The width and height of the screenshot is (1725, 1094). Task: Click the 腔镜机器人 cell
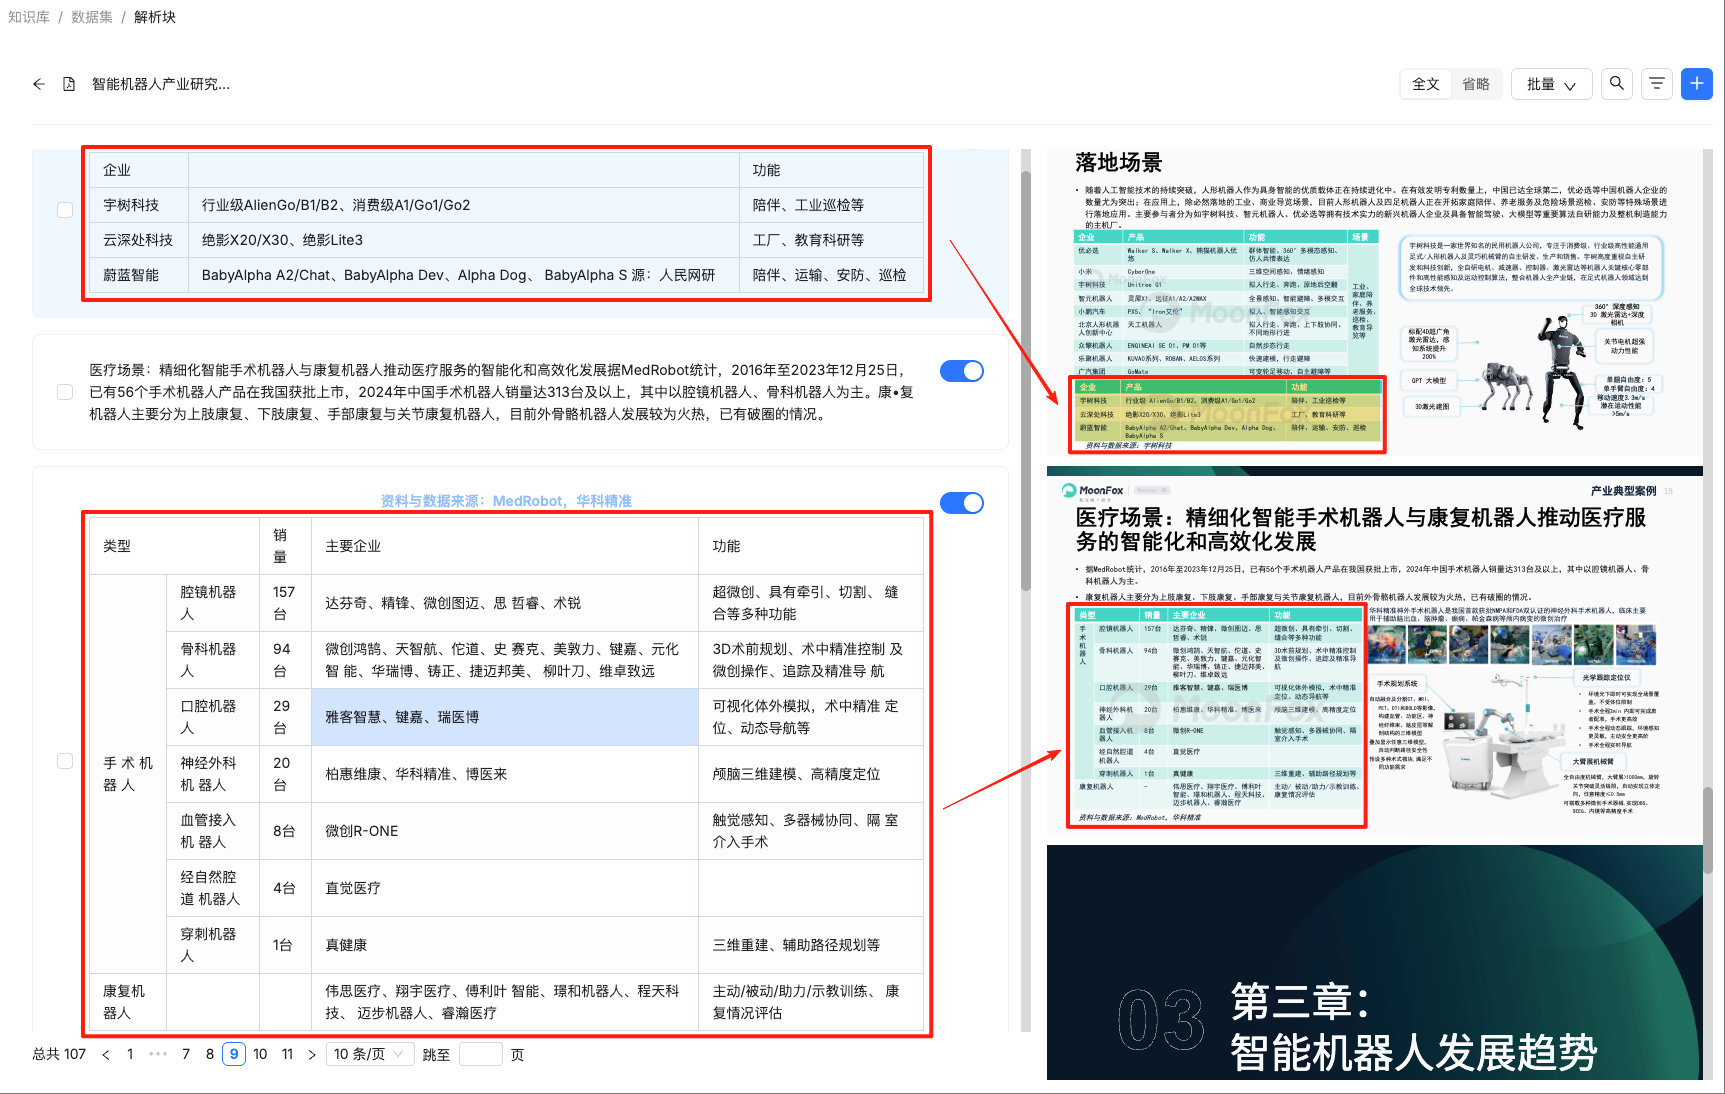[x=212, y=603]
